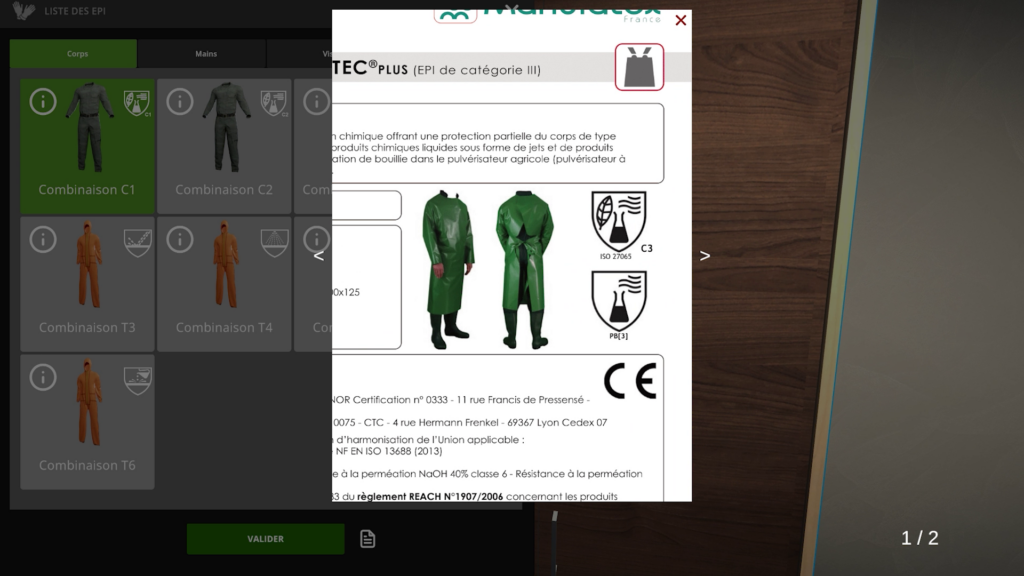Open the document icon beside VALIDER
1024x576 pixels.
(x=368, y=539)
